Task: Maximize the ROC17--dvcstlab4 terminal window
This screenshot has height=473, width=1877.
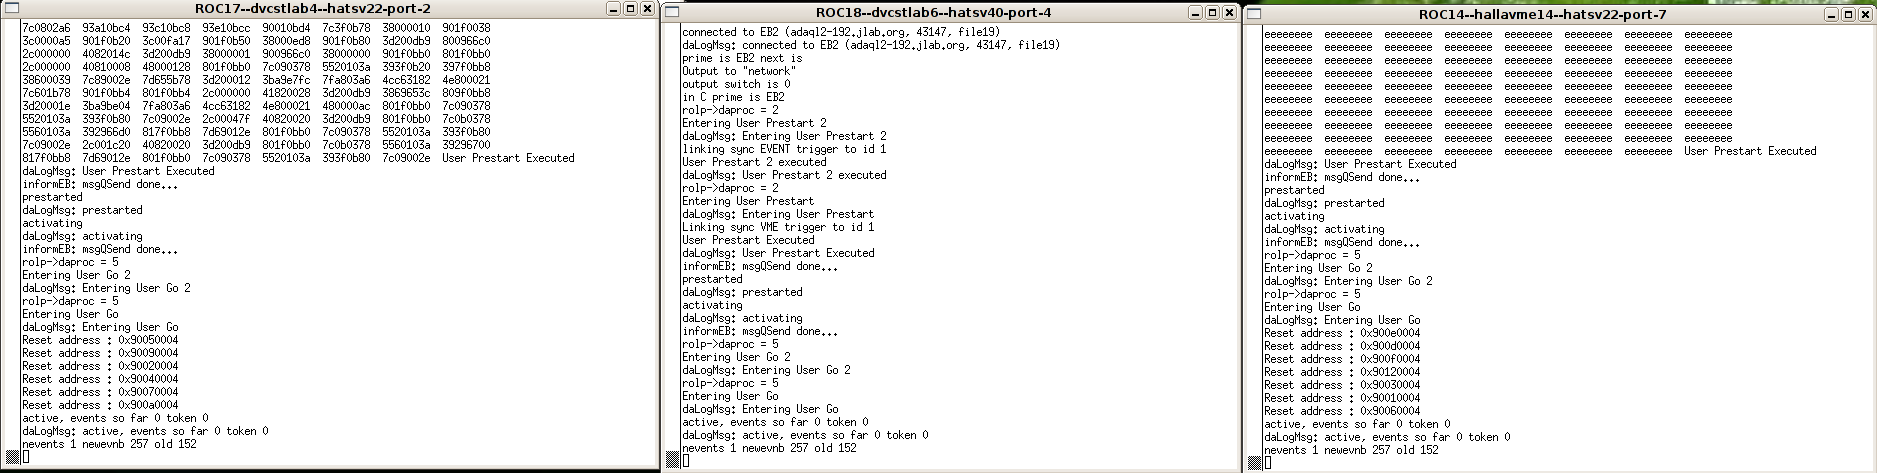Action: pyautogui.click(x=630, y=8)
